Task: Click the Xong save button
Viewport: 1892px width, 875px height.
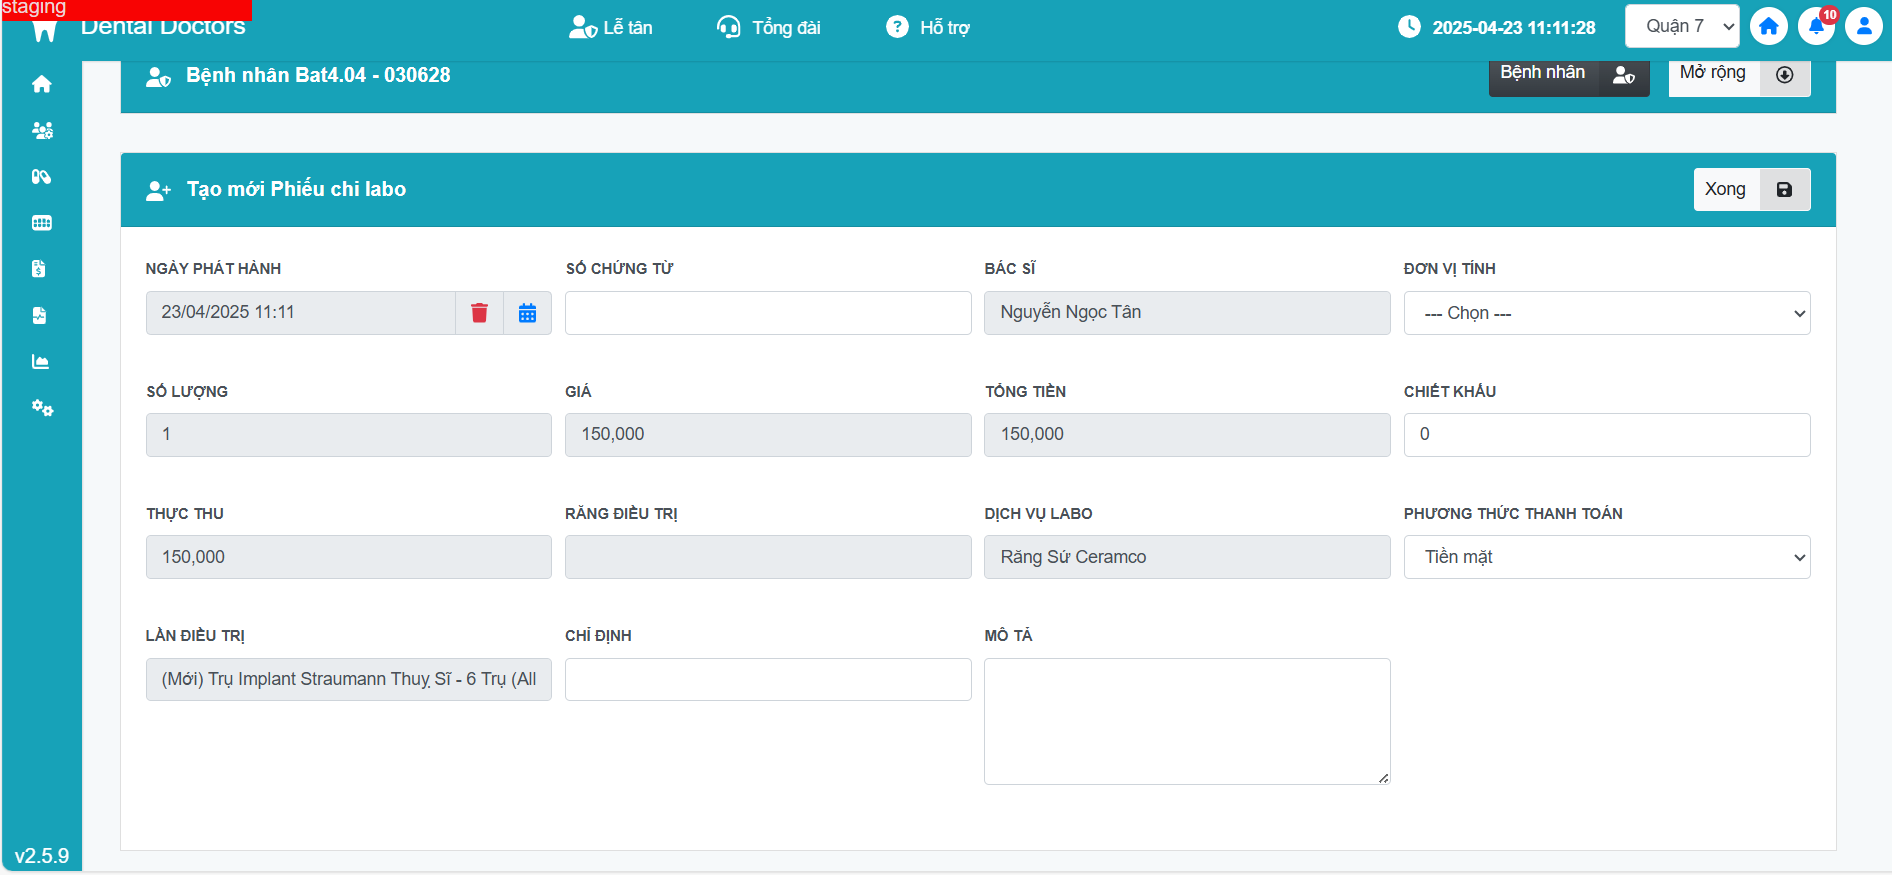Action: pos(1750,190)
